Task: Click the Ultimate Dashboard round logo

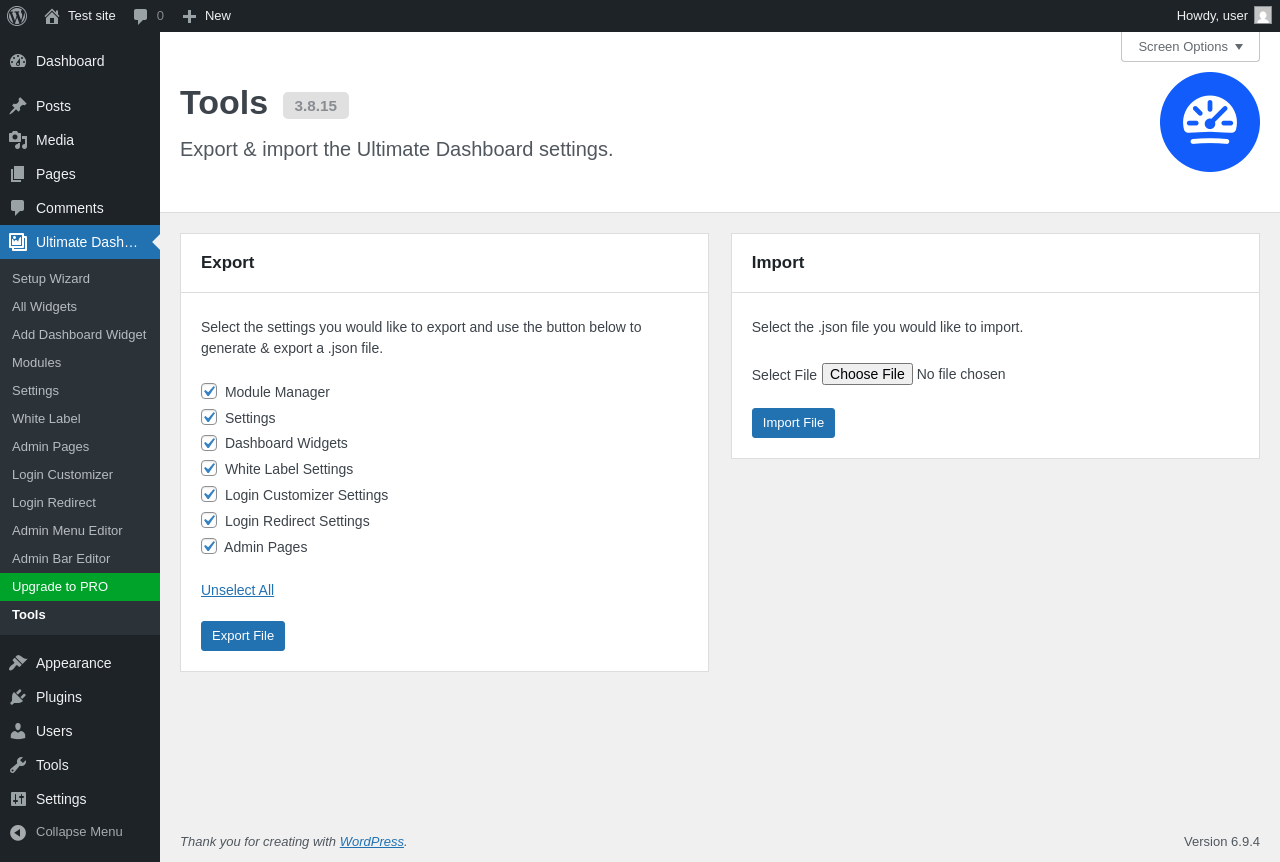Action: [1209, 122]
